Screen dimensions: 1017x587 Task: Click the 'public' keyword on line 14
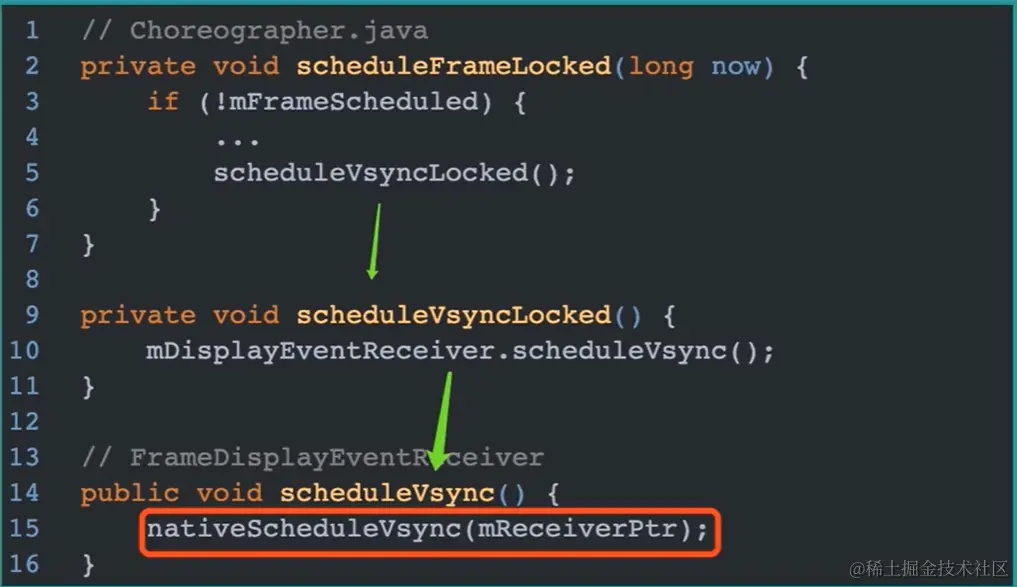tap(129, 494)
